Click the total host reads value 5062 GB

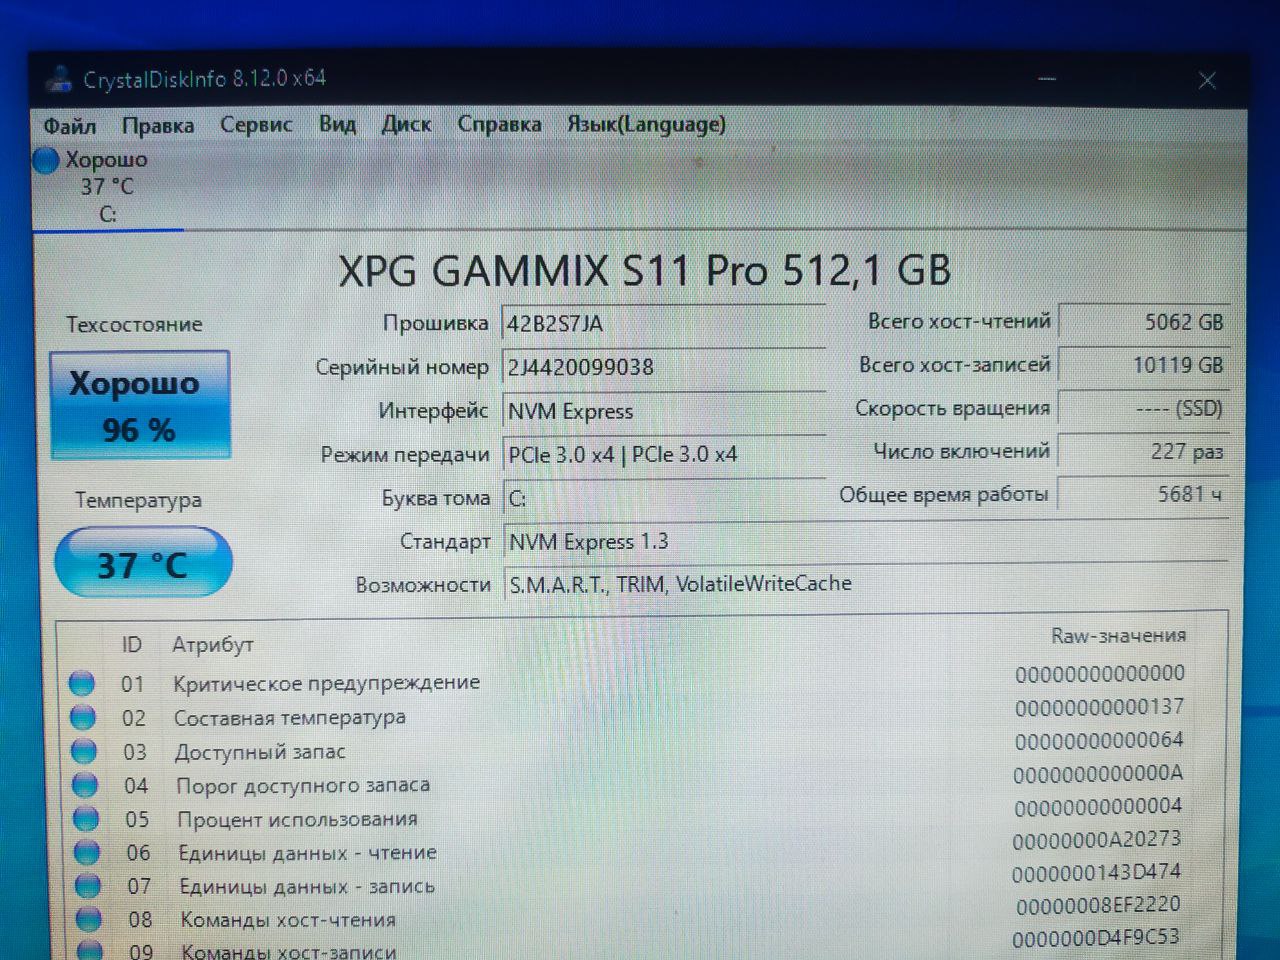(x=1143, y=322)
